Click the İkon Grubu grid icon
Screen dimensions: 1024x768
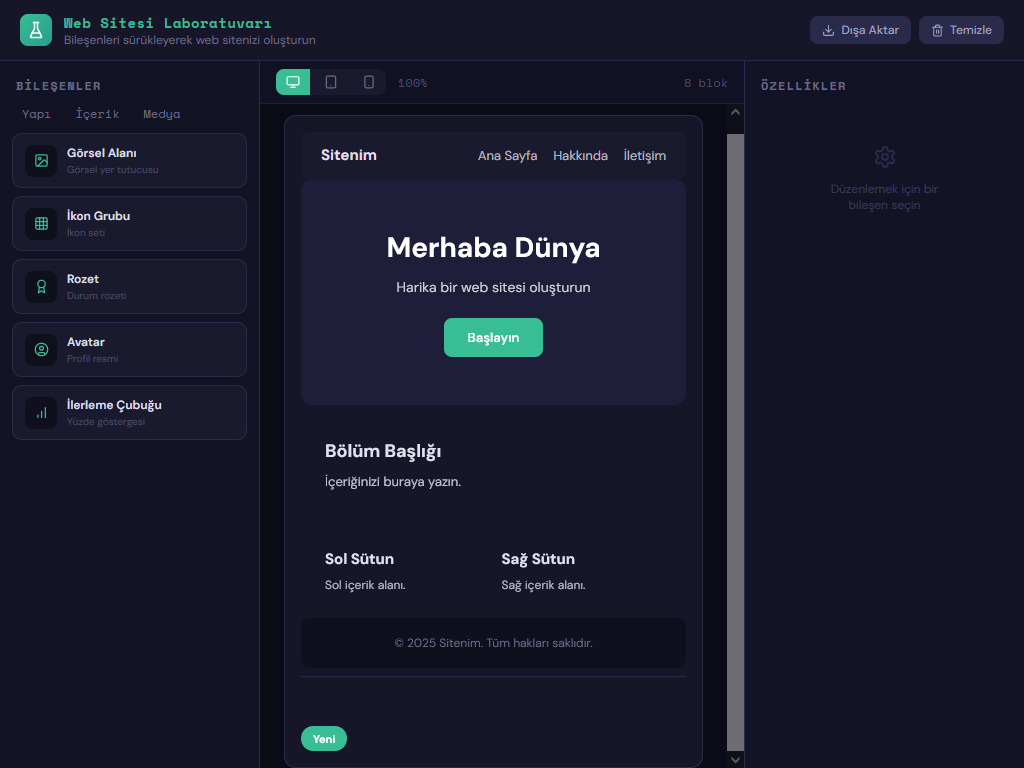click(41, 224)
